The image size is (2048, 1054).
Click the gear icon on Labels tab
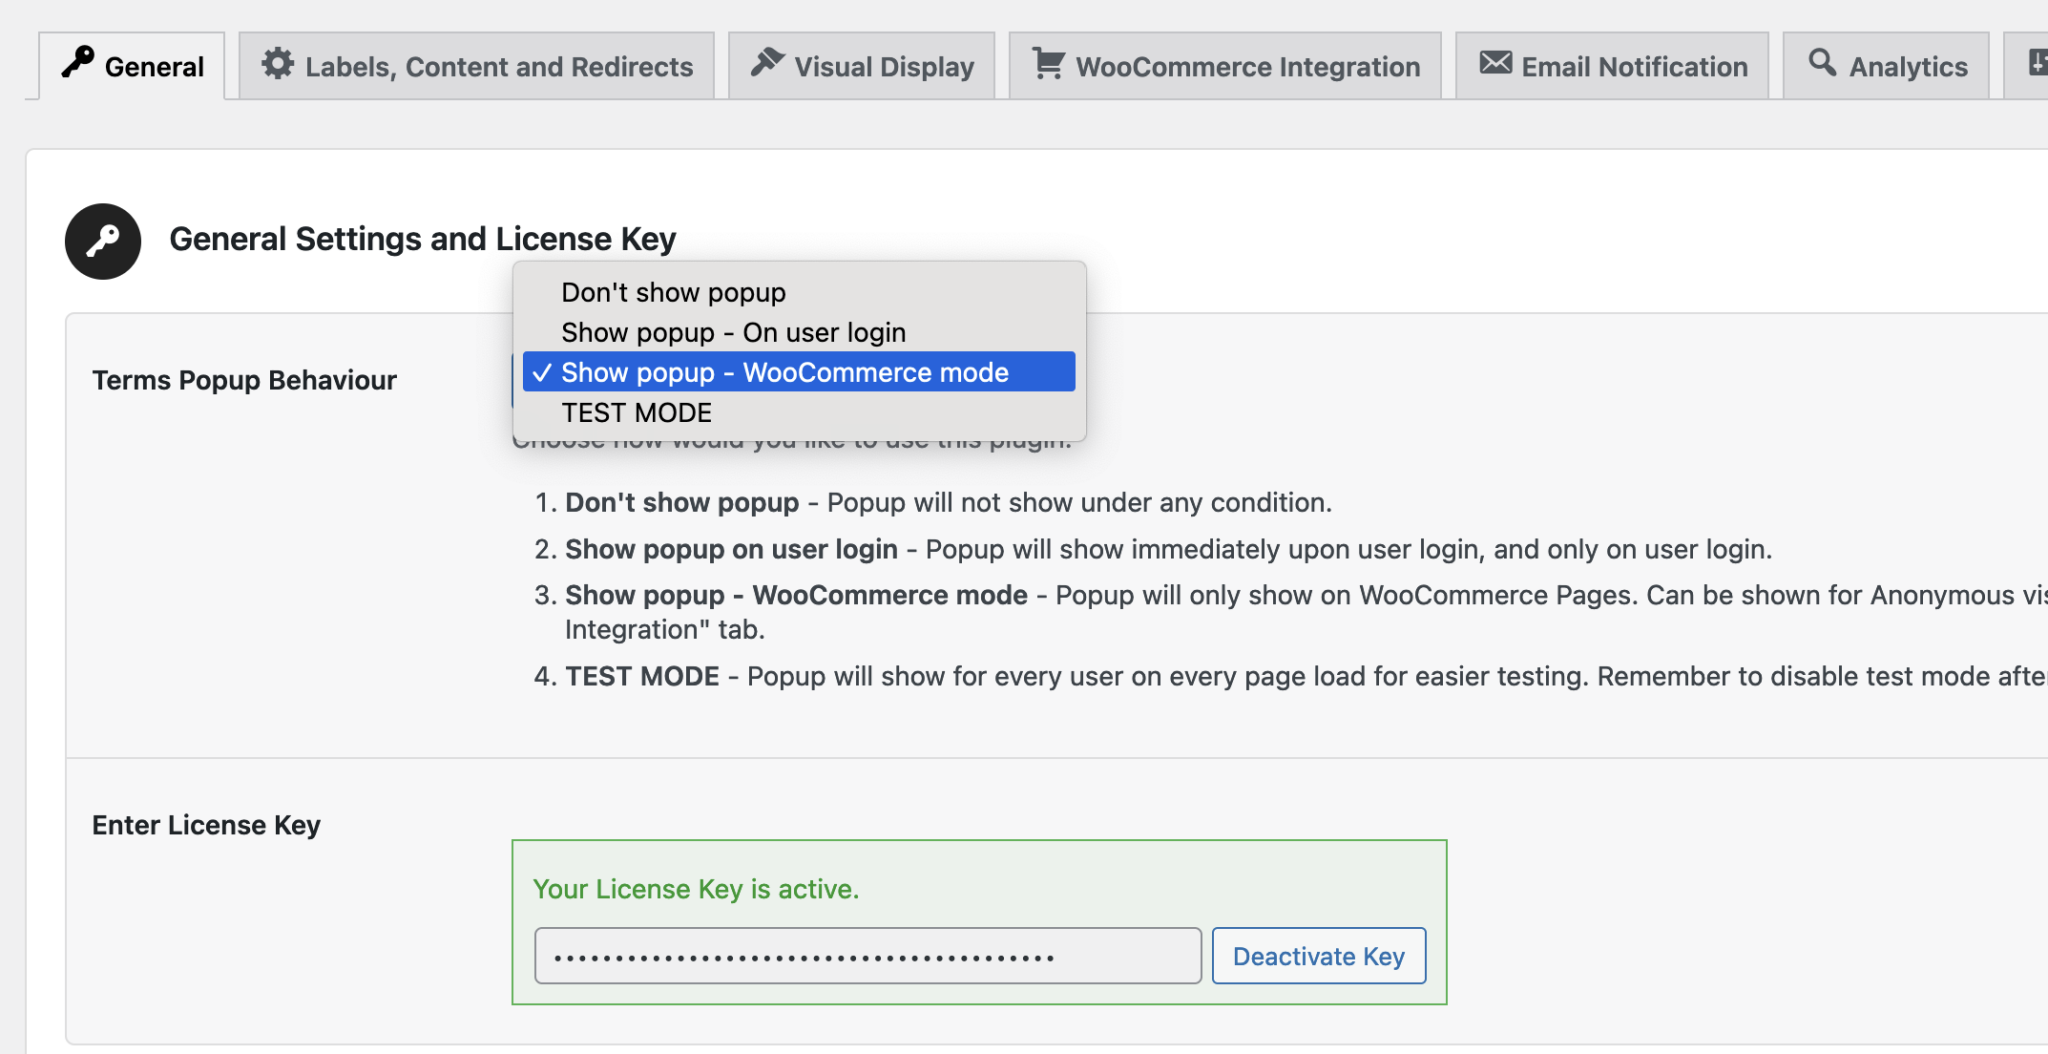tap(277, 64)
